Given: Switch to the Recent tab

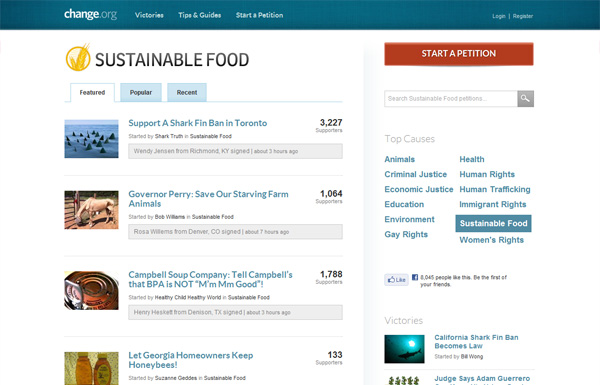Looking at the screenshot, I should coord(187,93).
